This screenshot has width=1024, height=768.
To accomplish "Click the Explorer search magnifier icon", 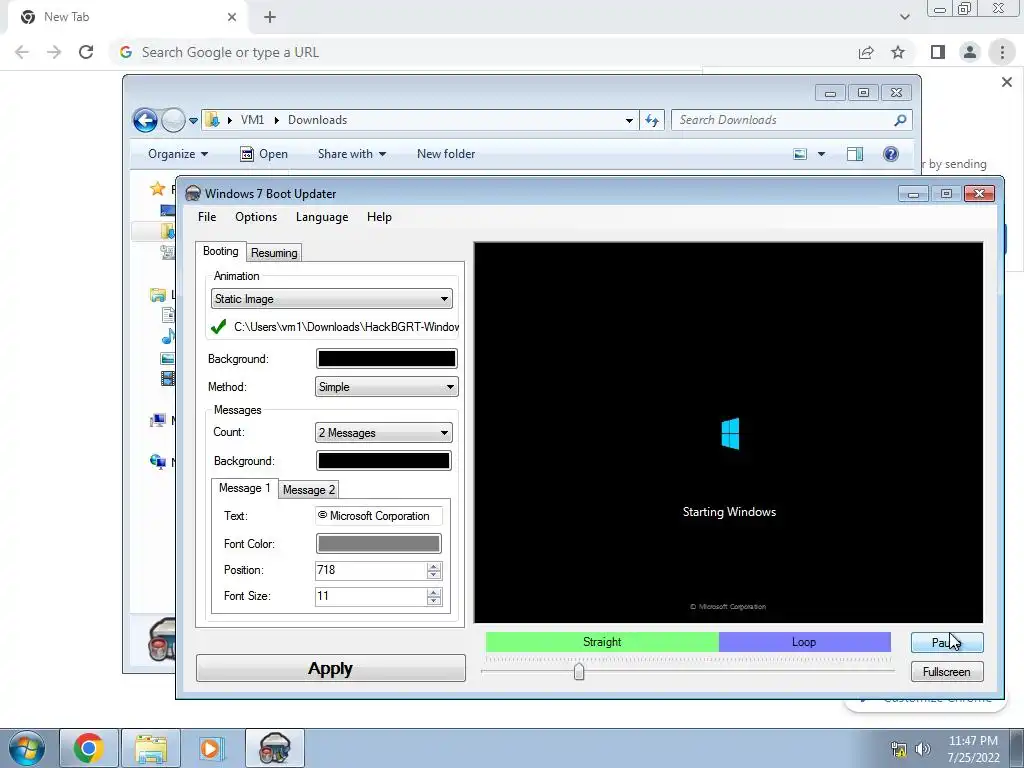I will pos(900,120).
